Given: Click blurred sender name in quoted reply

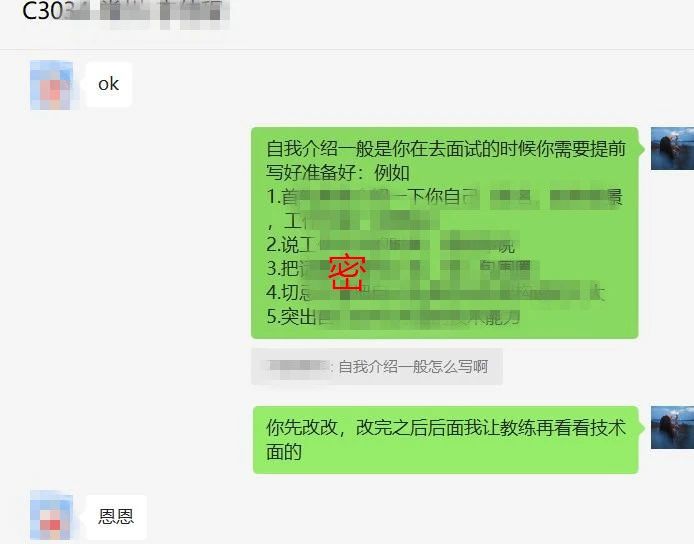Looking at the screenshot, I should pos(298,367).
